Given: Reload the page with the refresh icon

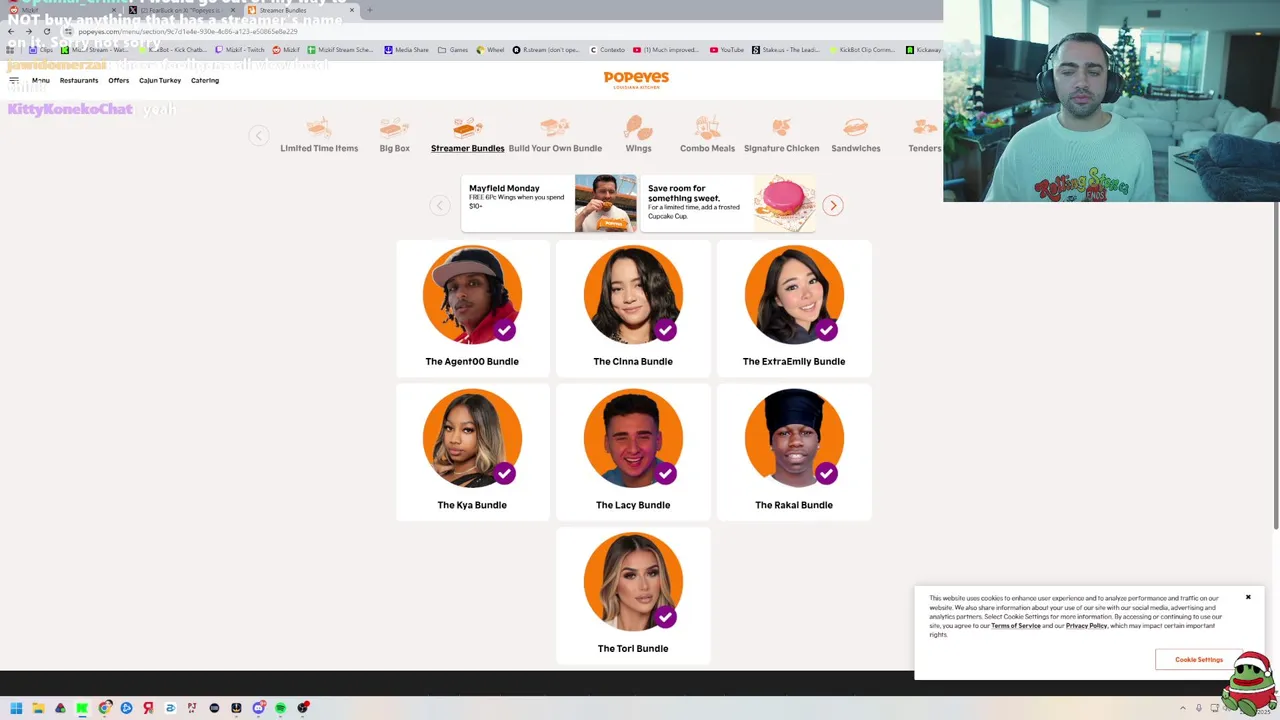Looking at the screenshot, I should coord(47,31).
